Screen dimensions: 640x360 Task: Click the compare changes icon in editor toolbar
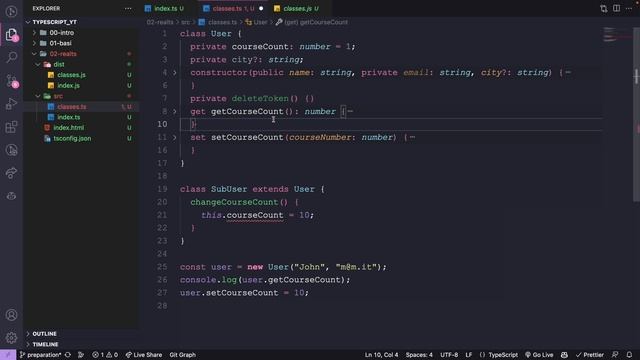tap(603, 9)
